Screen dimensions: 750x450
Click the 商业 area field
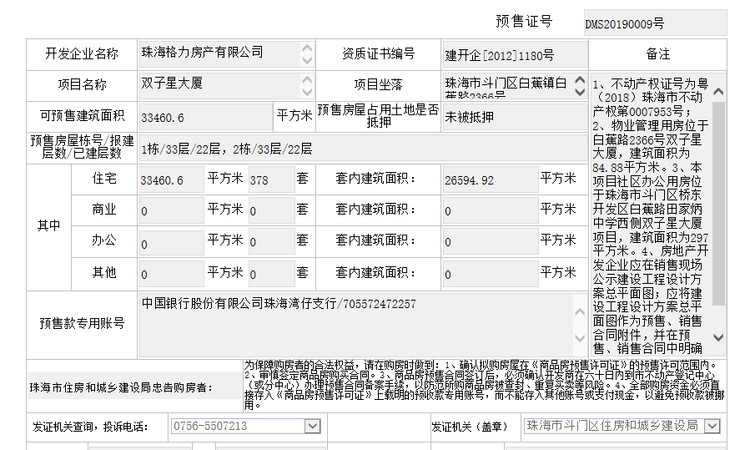coord(171,211)
